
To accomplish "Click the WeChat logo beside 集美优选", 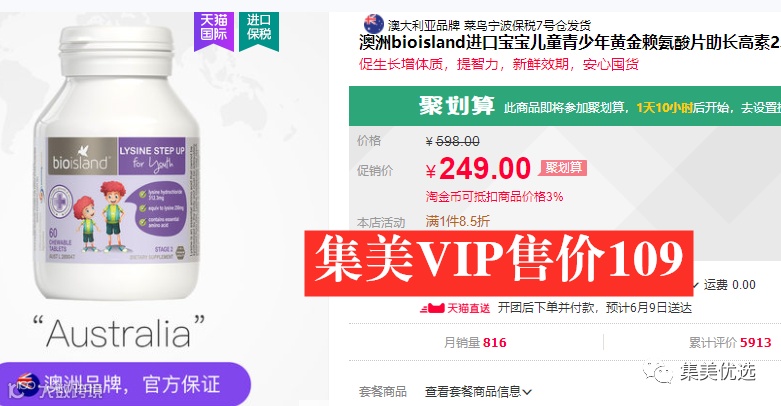I will tap(658, 372).
